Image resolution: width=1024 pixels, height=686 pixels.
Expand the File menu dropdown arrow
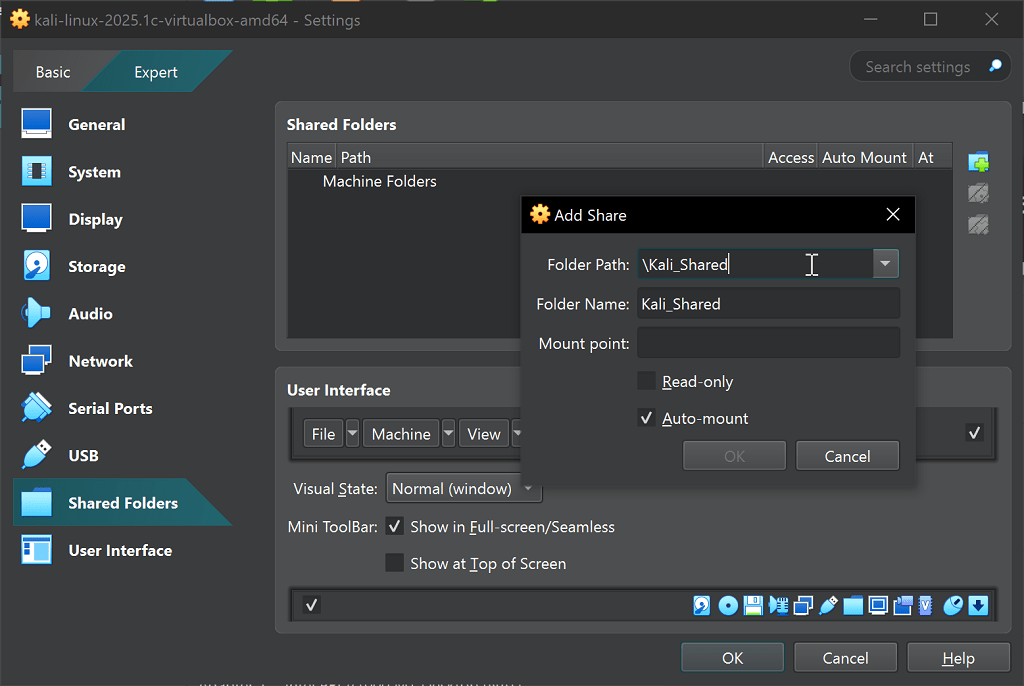tap(353, 434)
